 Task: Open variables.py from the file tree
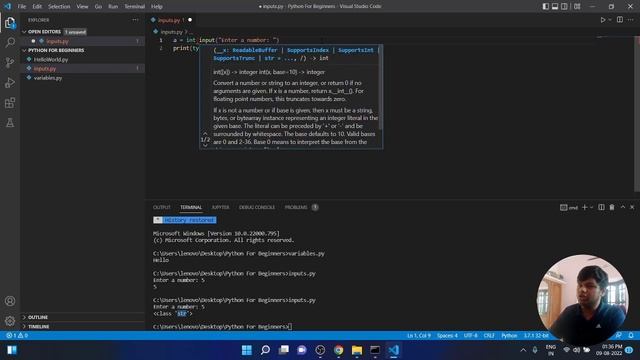48,78
